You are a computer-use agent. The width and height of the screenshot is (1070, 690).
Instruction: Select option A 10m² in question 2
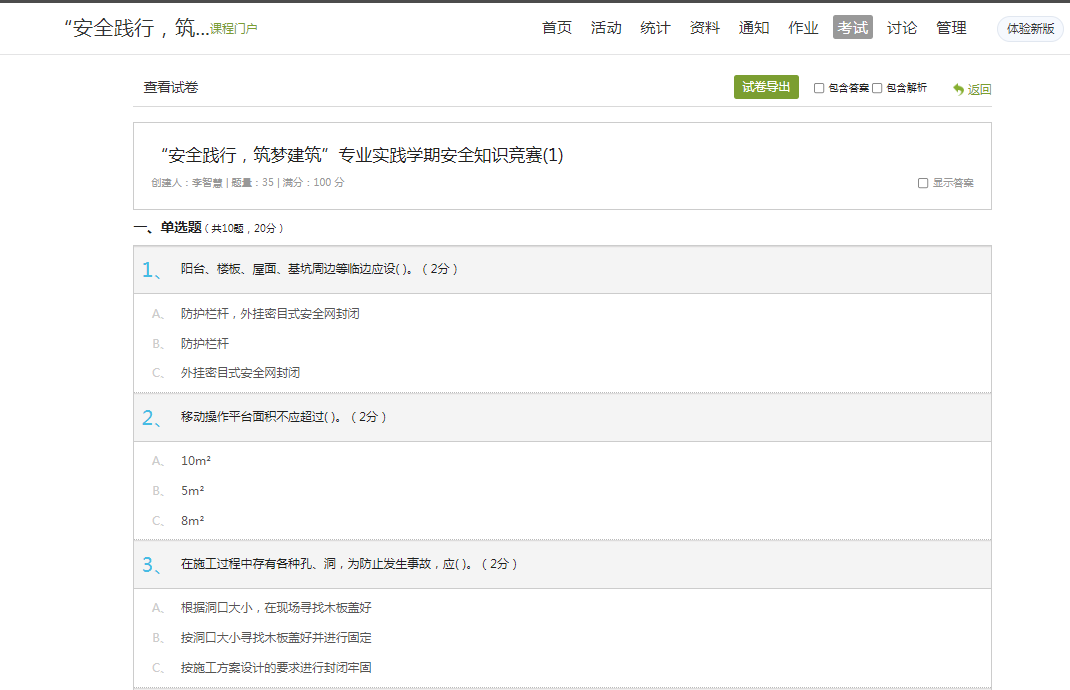pos(196,461)
